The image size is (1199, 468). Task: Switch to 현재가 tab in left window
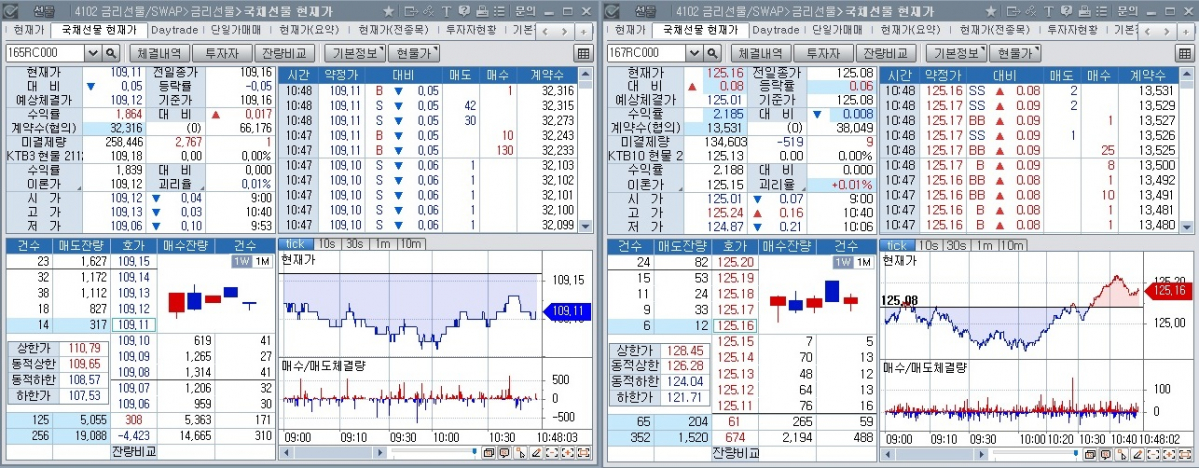[28, 30]
